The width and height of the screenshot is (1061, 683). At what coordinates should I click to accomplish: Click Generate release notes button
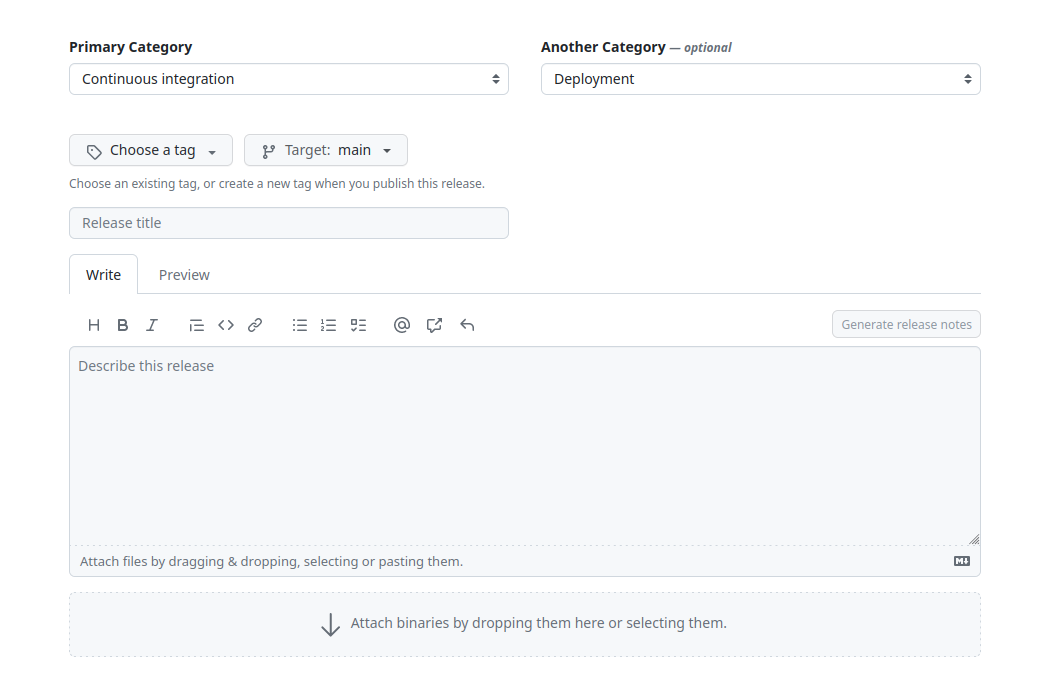point(906,324)
